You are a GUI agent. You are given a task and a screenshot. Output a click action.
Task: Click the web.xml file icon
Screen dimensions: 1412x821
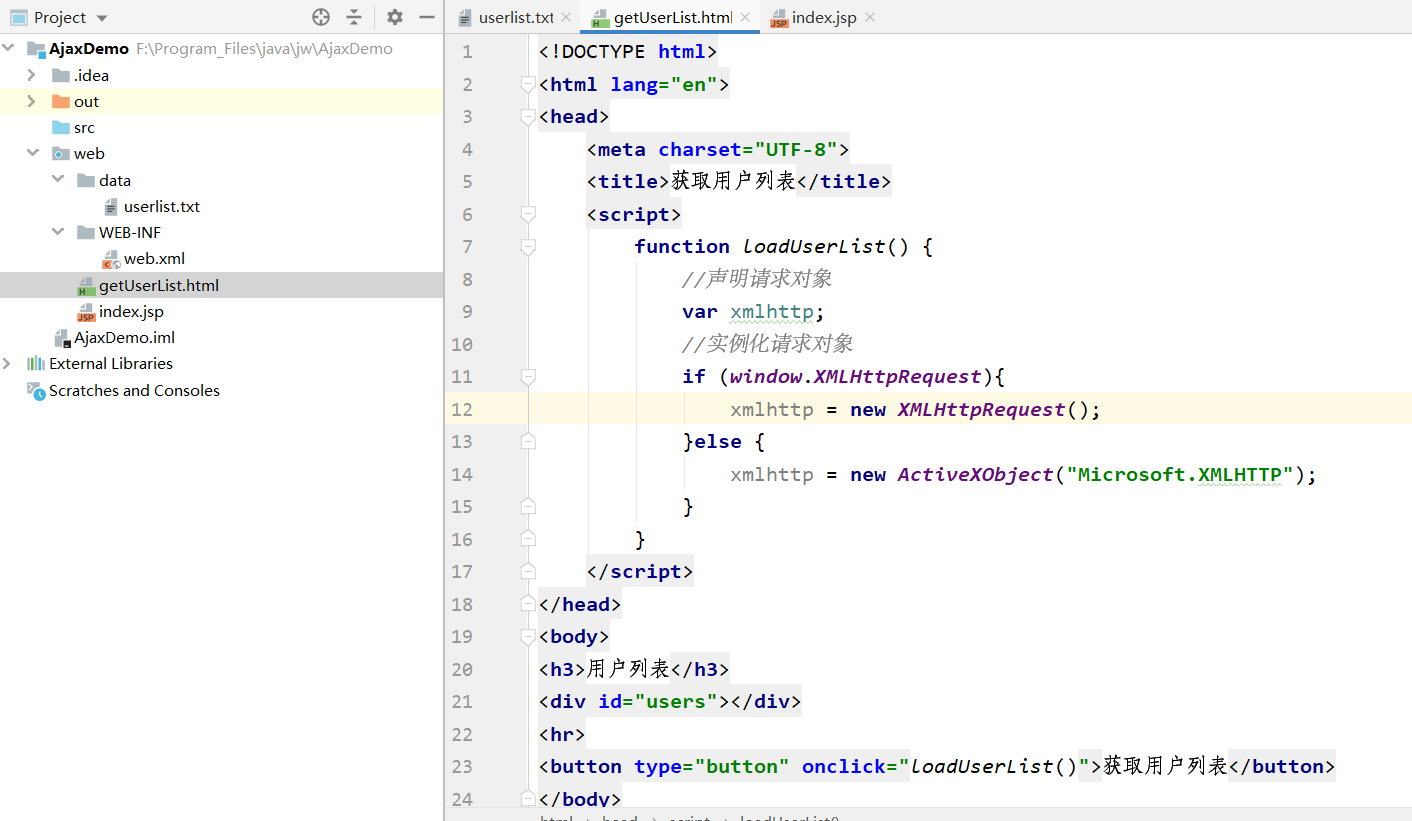tap(111, 259)
